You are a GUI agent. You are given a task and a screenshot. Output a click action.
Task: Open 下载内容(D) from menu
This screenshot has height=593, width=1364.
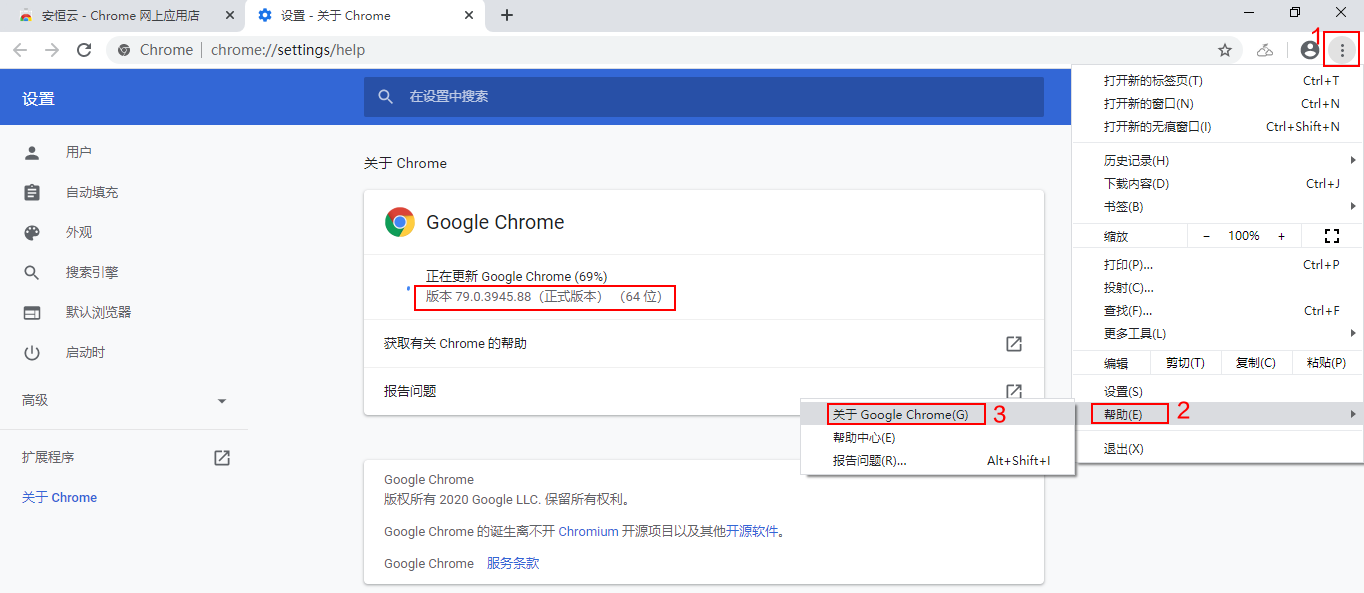[x=1217, y=183]
